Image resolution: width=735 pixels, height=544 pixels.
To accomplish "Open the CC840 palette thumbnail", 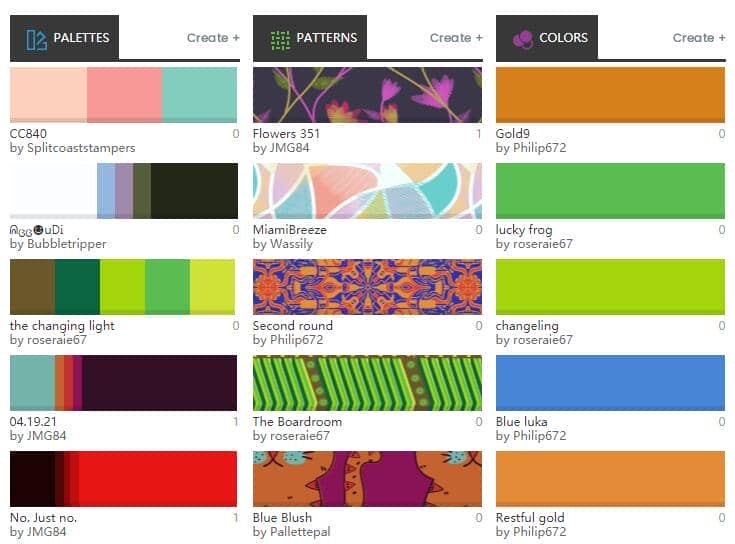I will point(123,95).
